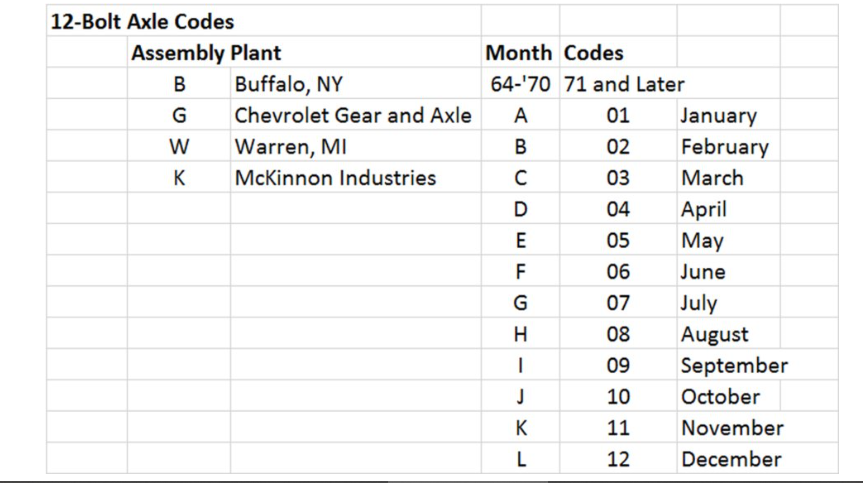The height and width of the screenshot is (483, 863).
Task: Click the 'McKinnon Industries' cell
Action: click(x=356, y=178)
